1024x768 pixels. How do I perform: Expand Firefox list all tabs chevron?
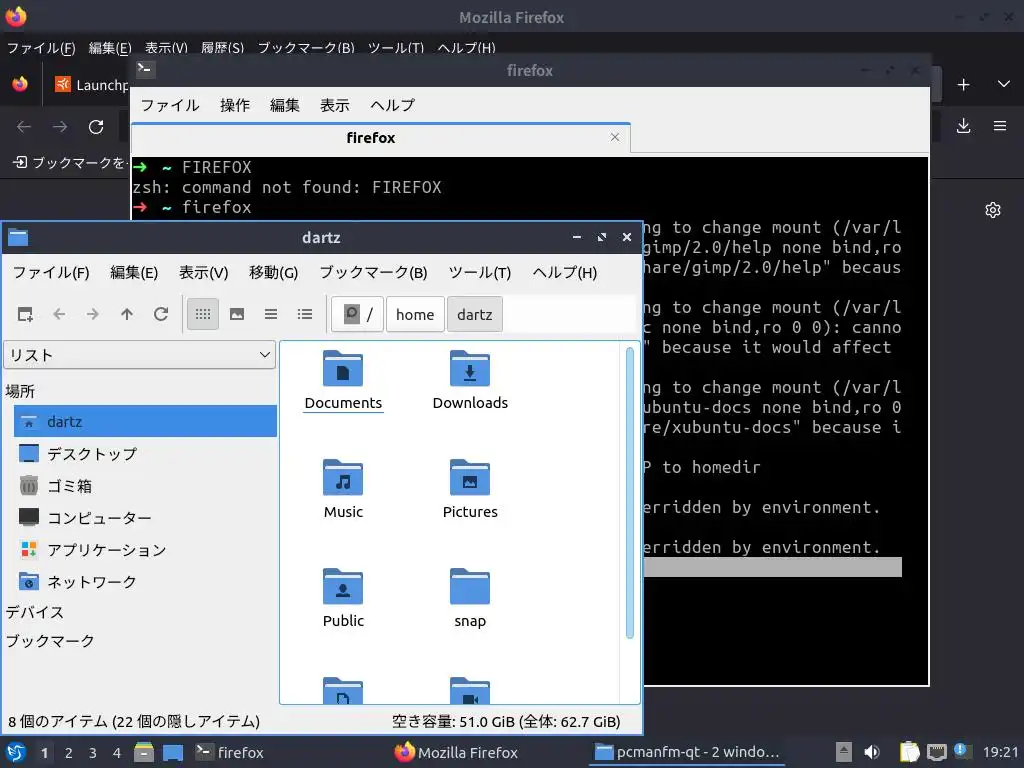[1004, 84]
